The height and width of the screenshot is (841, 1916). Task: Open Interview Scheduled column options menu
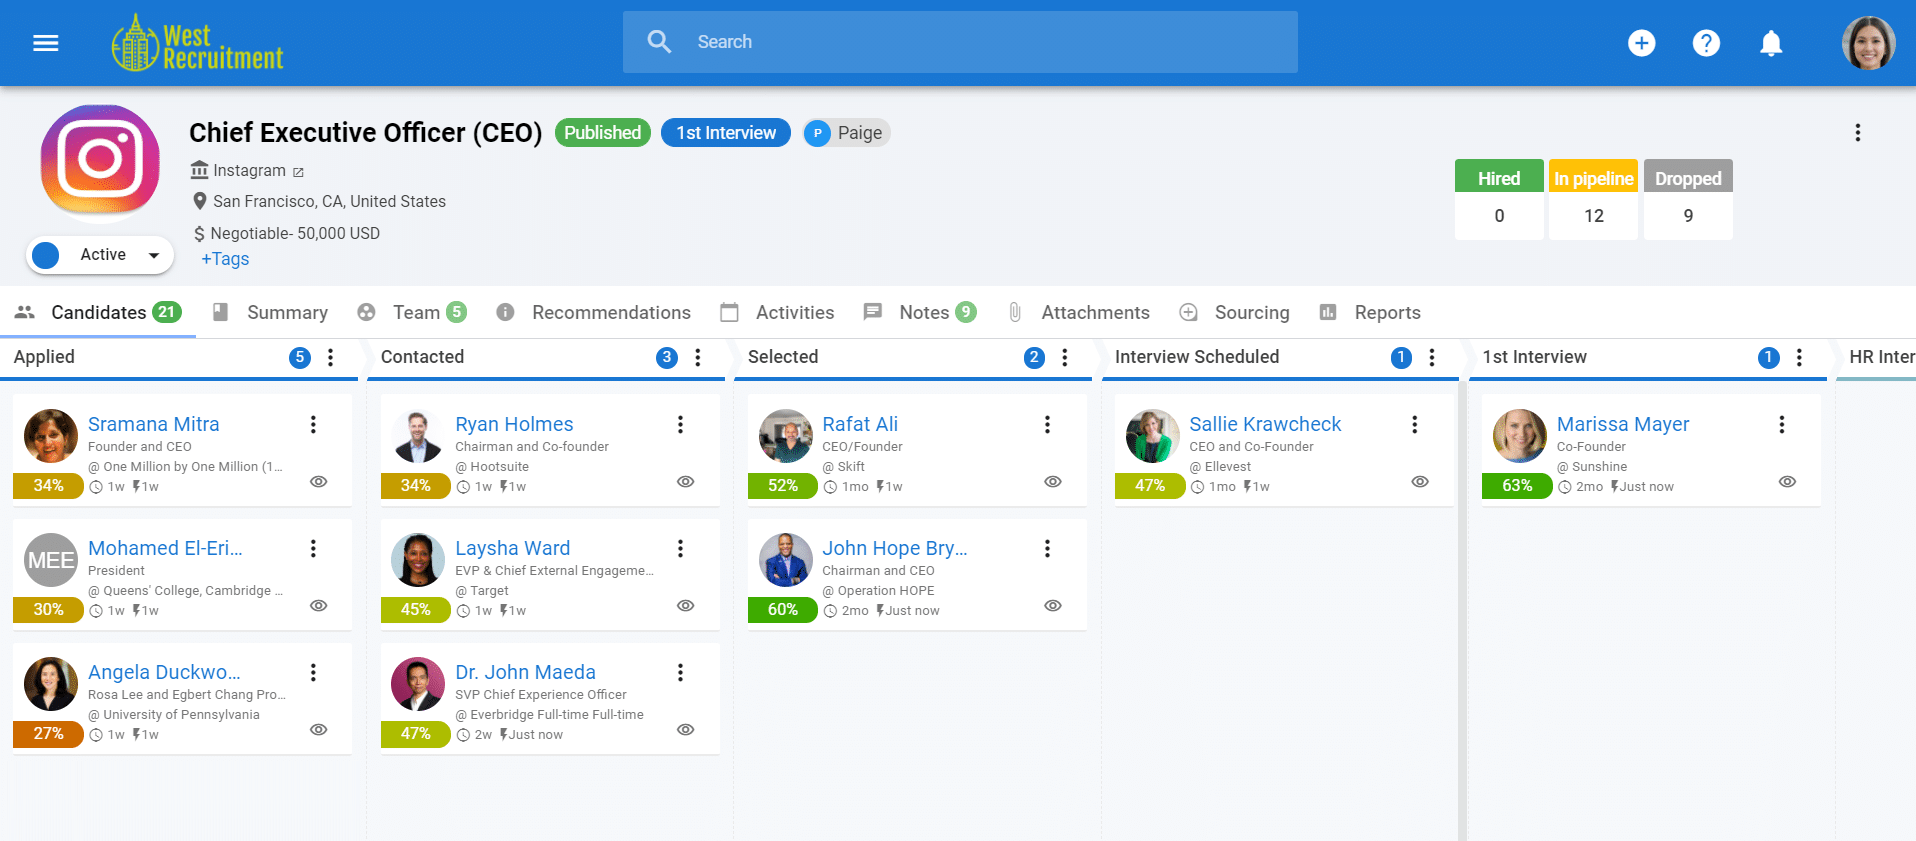pos(1432,357)
